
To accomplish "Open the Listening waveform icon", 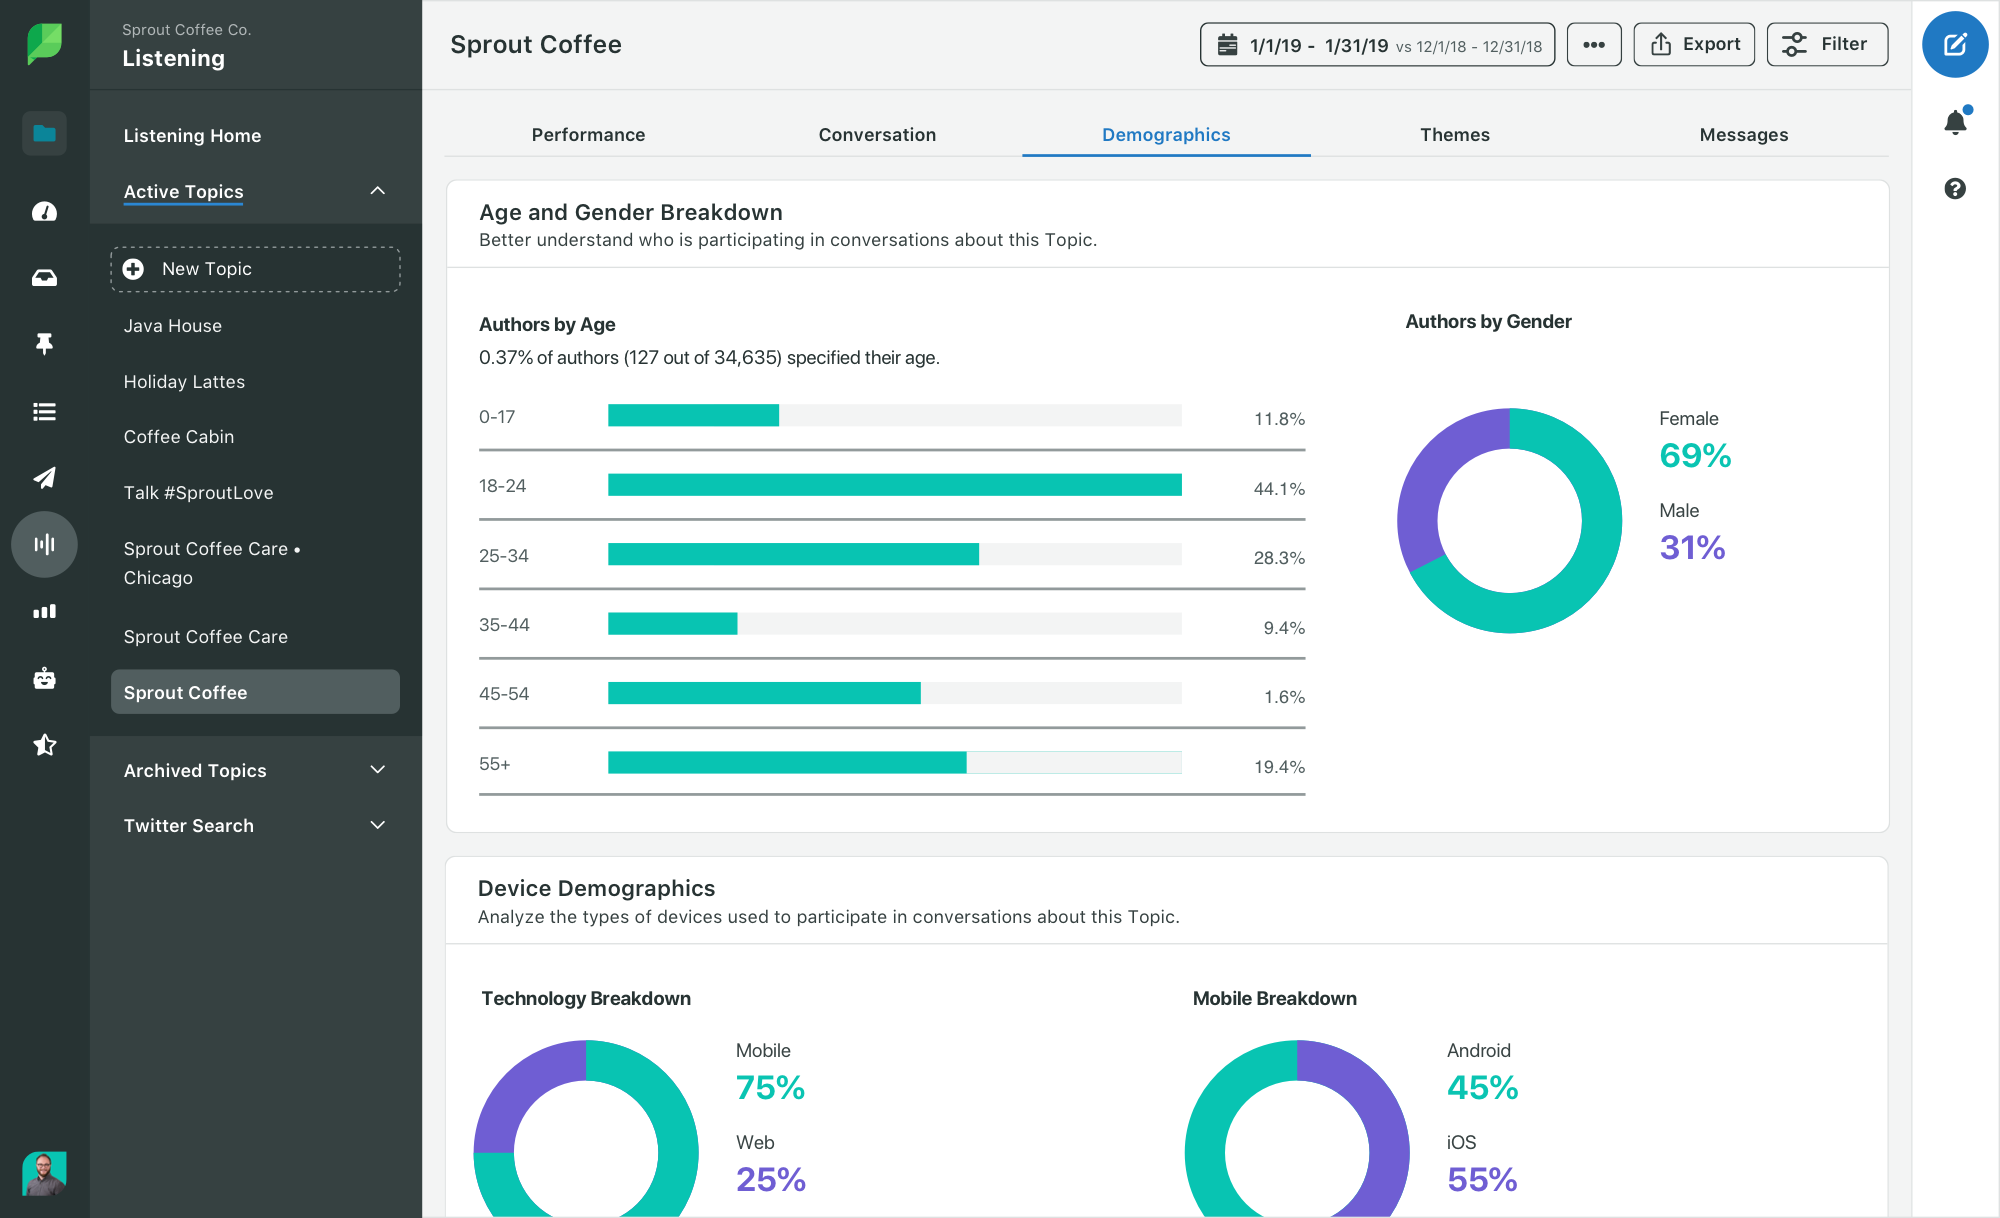I will pyautogui.click(x=44, y=544).
